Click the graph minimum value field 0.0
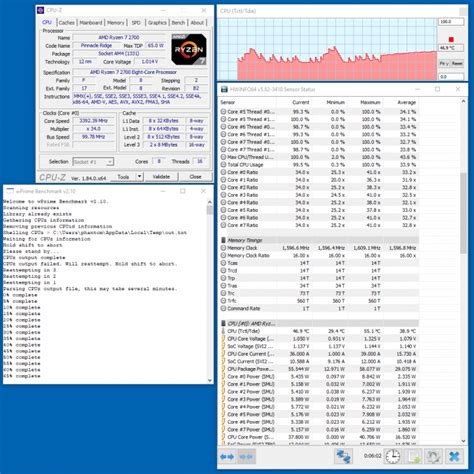 pyautogui.click(x=451, y=77)
